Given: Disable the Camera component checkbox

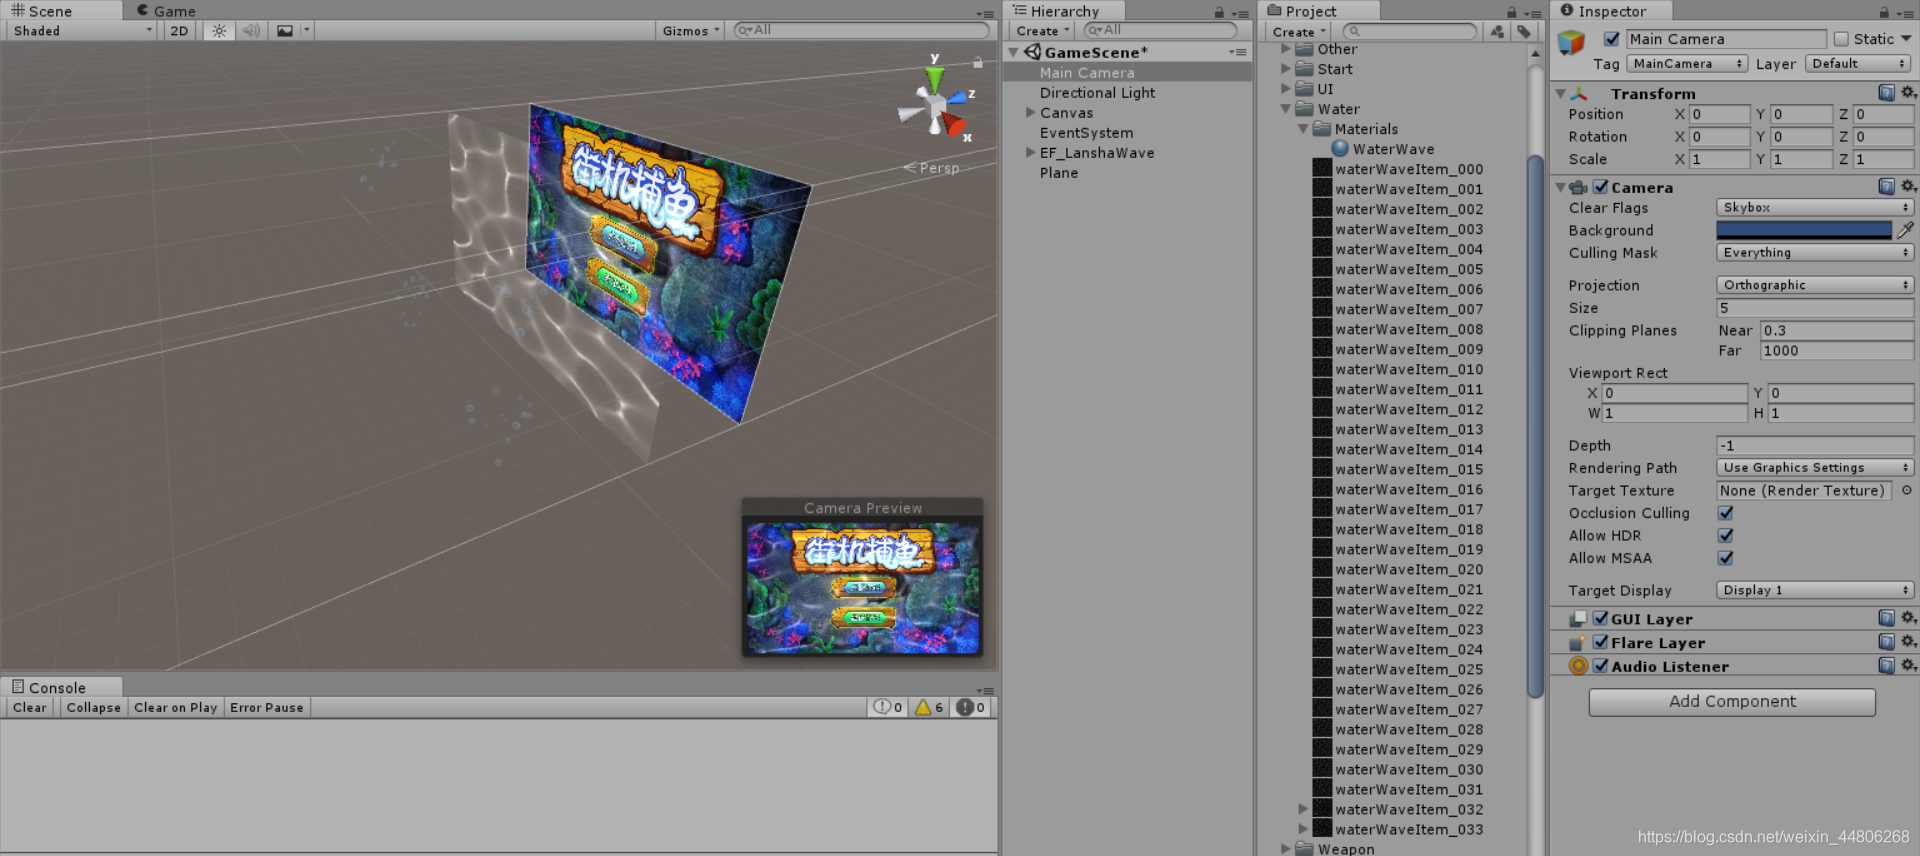Looking at the screenshot, I should (1600, 187).
